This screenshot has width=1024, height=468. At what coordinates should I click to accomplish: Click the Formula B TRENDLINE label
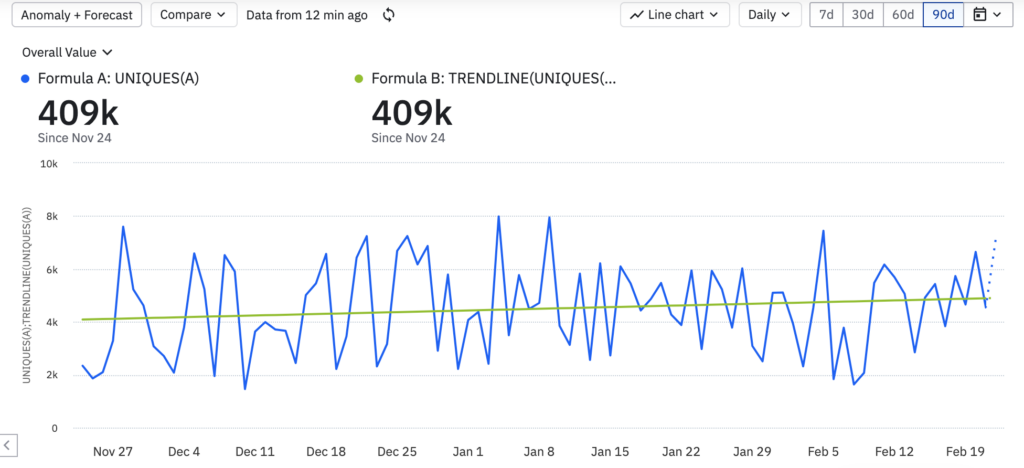(493, 78)
